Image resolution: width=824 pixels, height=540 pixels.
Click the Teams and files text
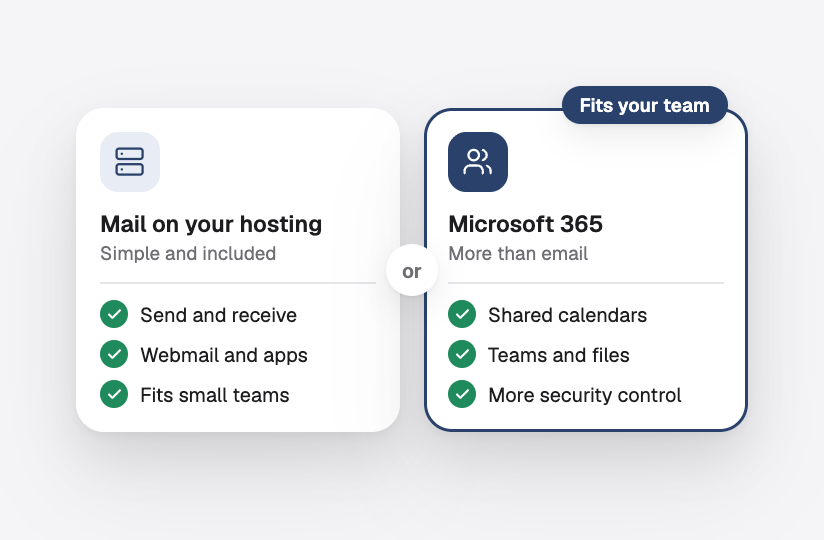pos(559,355)
